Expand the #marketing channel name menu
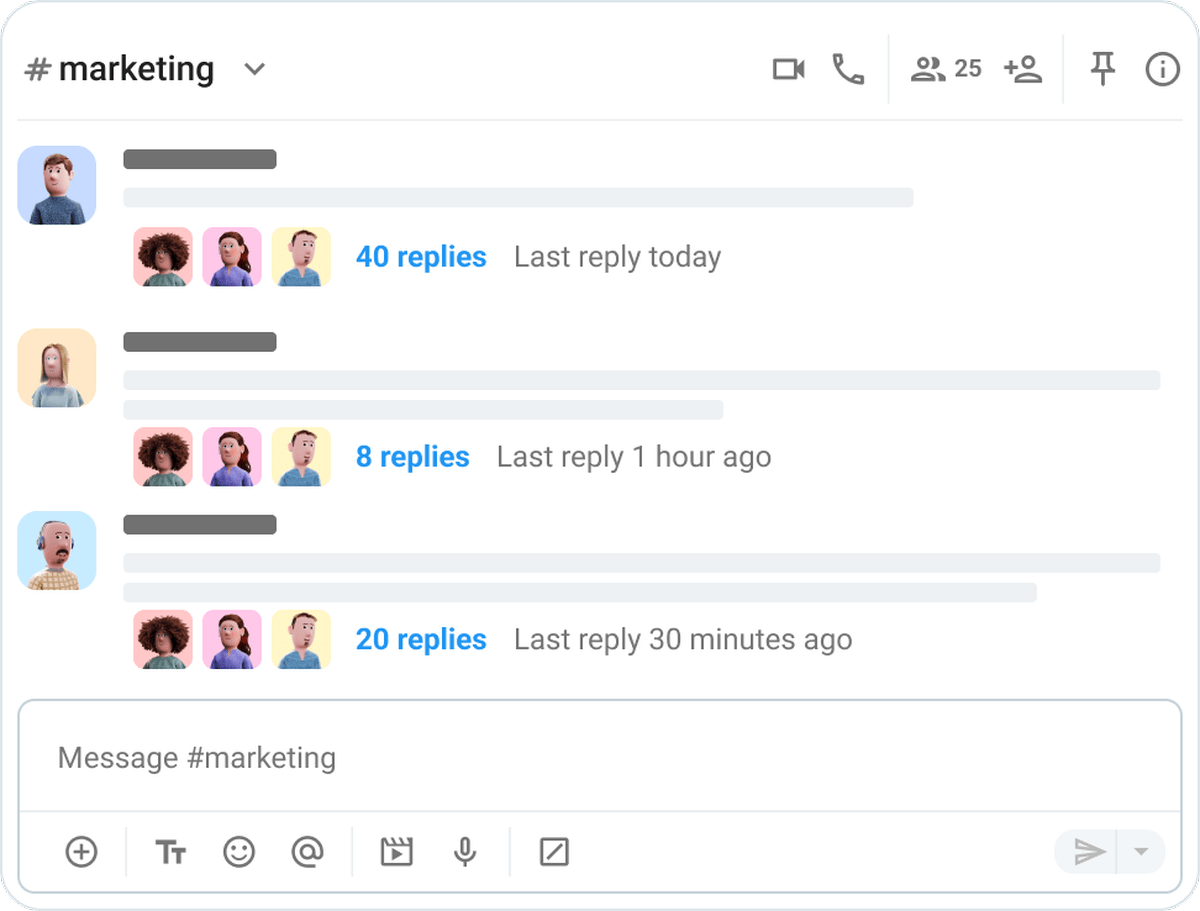 tap(255, 69)
